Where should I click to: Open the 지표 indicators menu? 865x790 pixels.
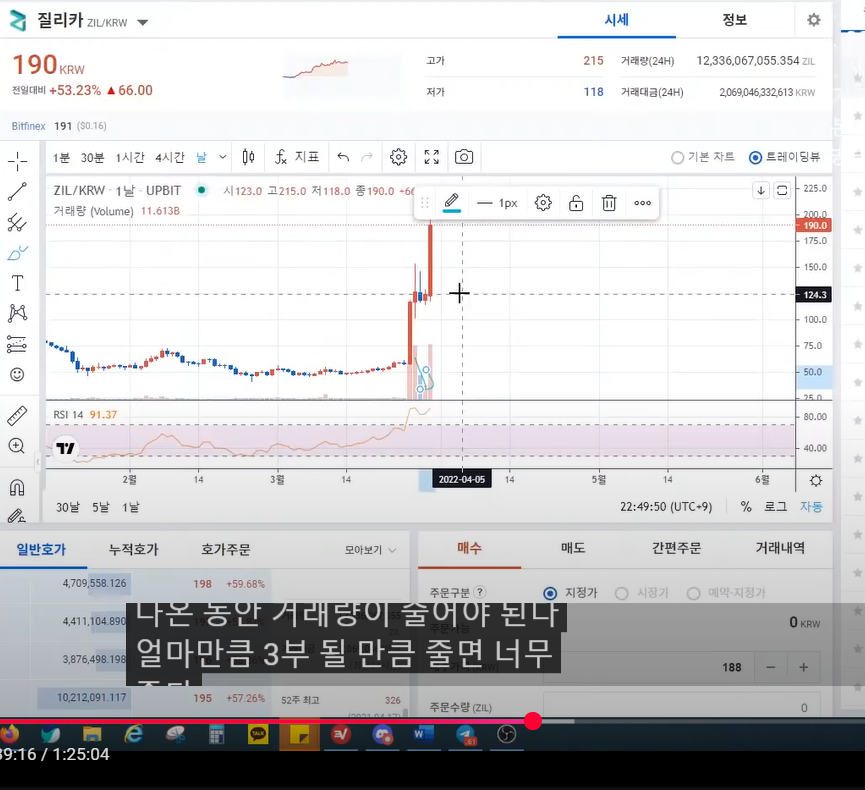pyautogui.click(x=297, y=157)
